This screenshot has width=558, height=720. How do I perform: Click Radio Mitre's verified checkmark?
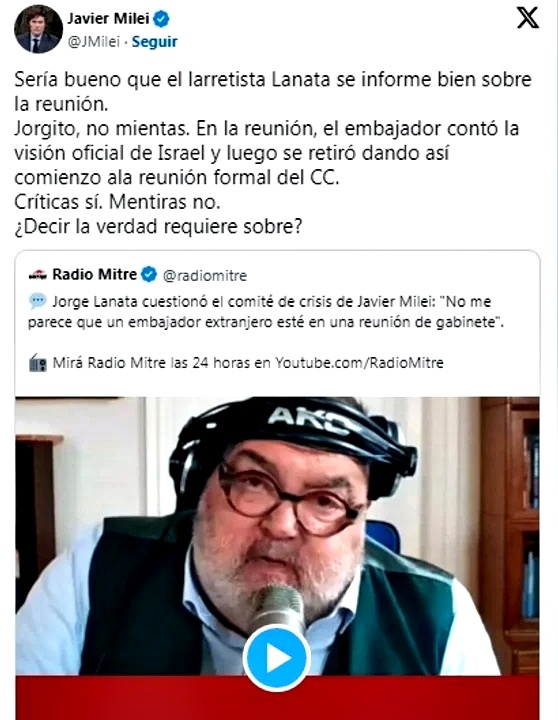[148, 275]
